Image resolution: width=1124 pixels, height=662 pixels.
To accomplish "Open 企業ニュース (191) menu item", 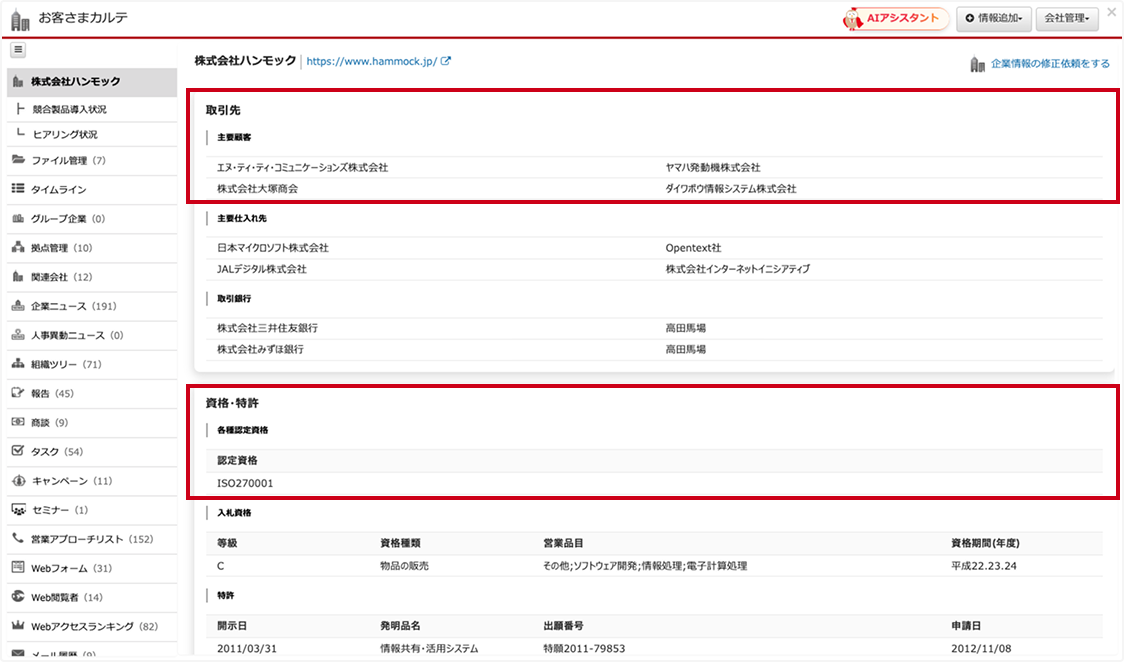I will [x=73, y=306].
